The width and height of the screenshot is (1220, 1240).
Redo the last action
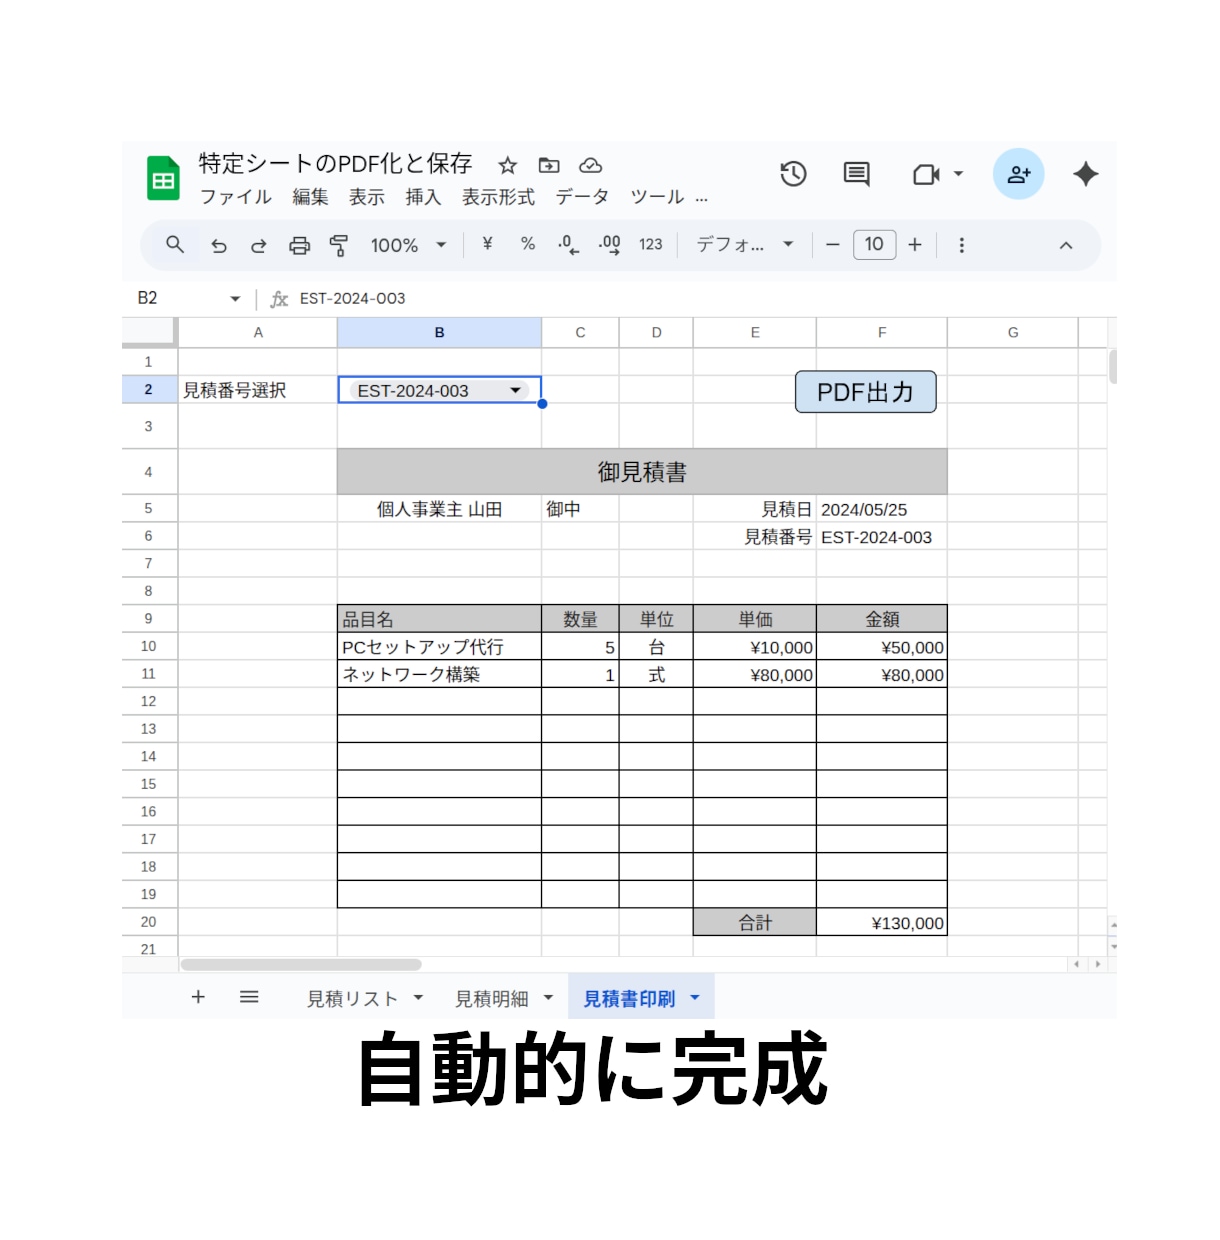[x=258, y=245]
